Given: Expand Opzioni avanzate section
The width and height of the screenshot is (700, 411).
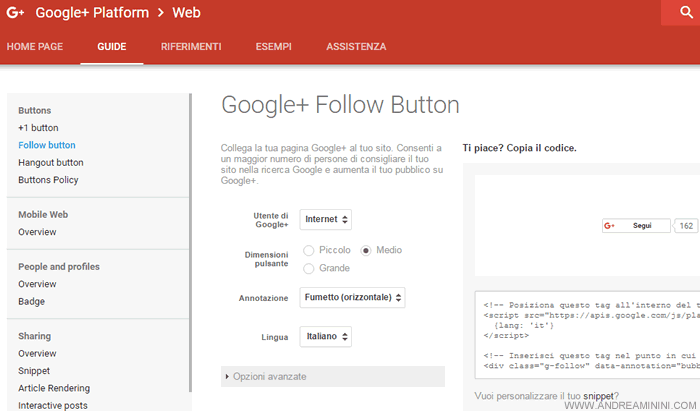Looking at the screenshot, I should (333, 377).
